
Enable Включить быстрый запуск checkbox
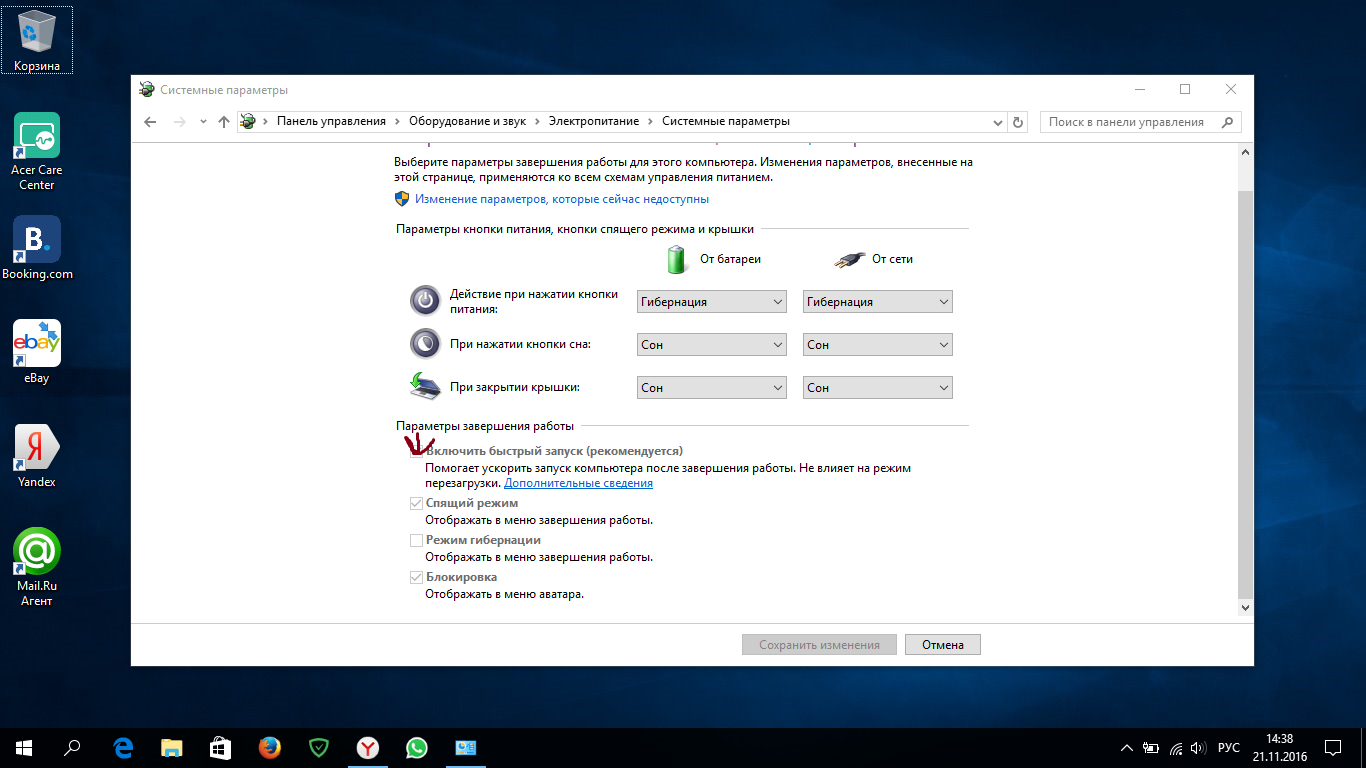416,452
